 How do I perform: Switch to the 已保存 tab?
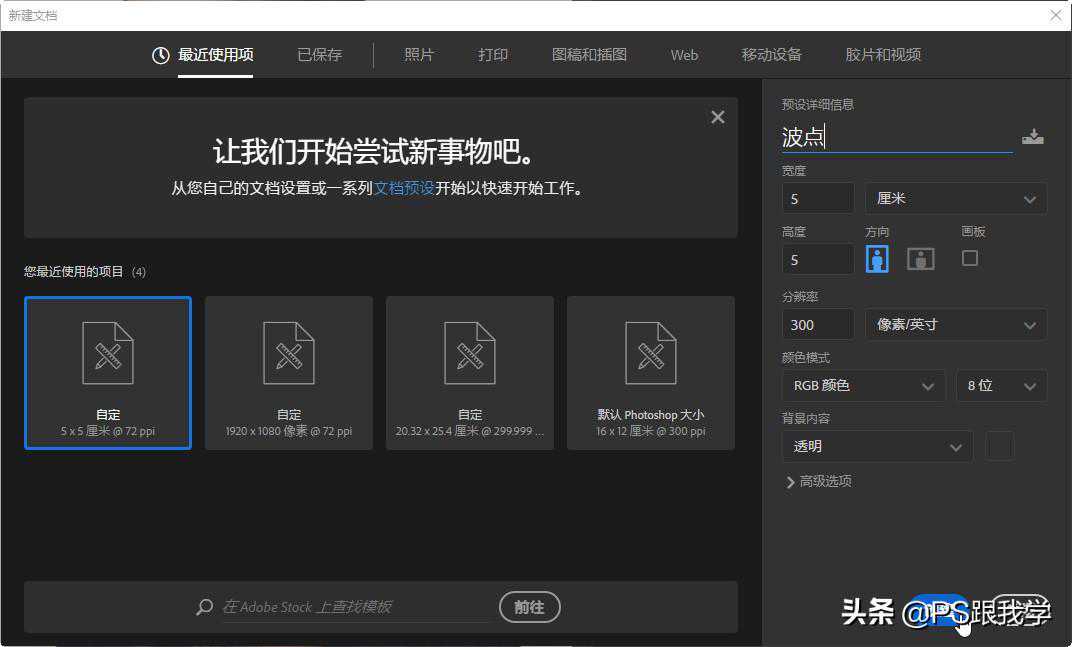pyautogui.click(x=319, y=55)
